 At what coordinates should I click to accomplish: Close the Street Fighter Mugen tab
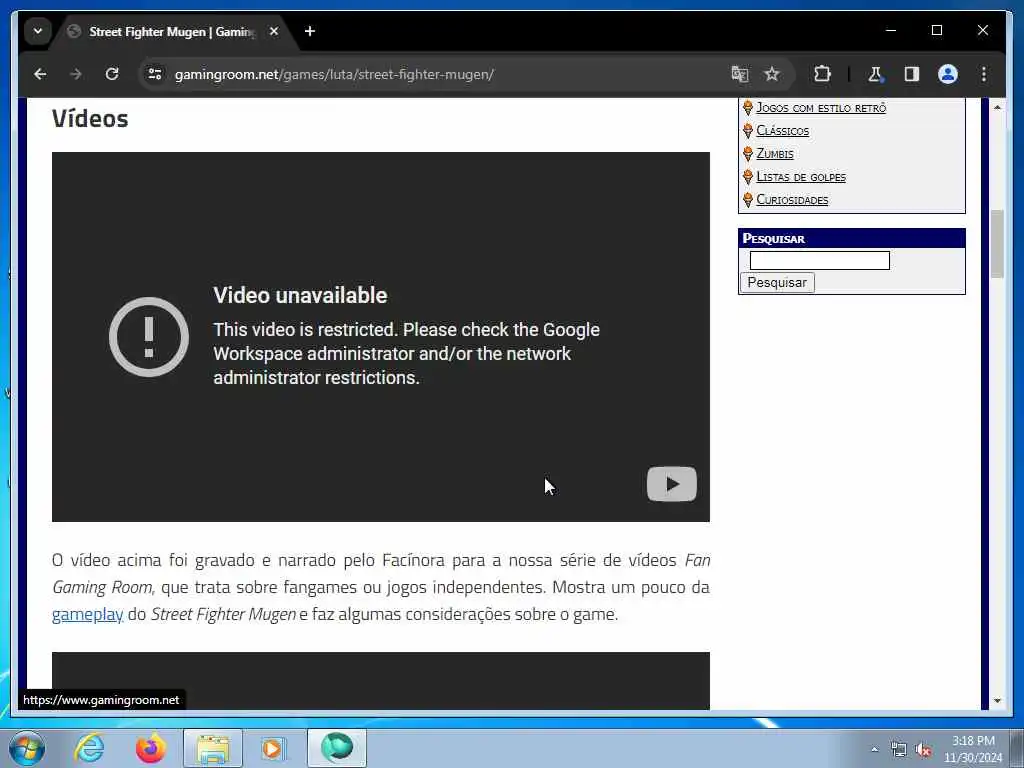[274, 31]
